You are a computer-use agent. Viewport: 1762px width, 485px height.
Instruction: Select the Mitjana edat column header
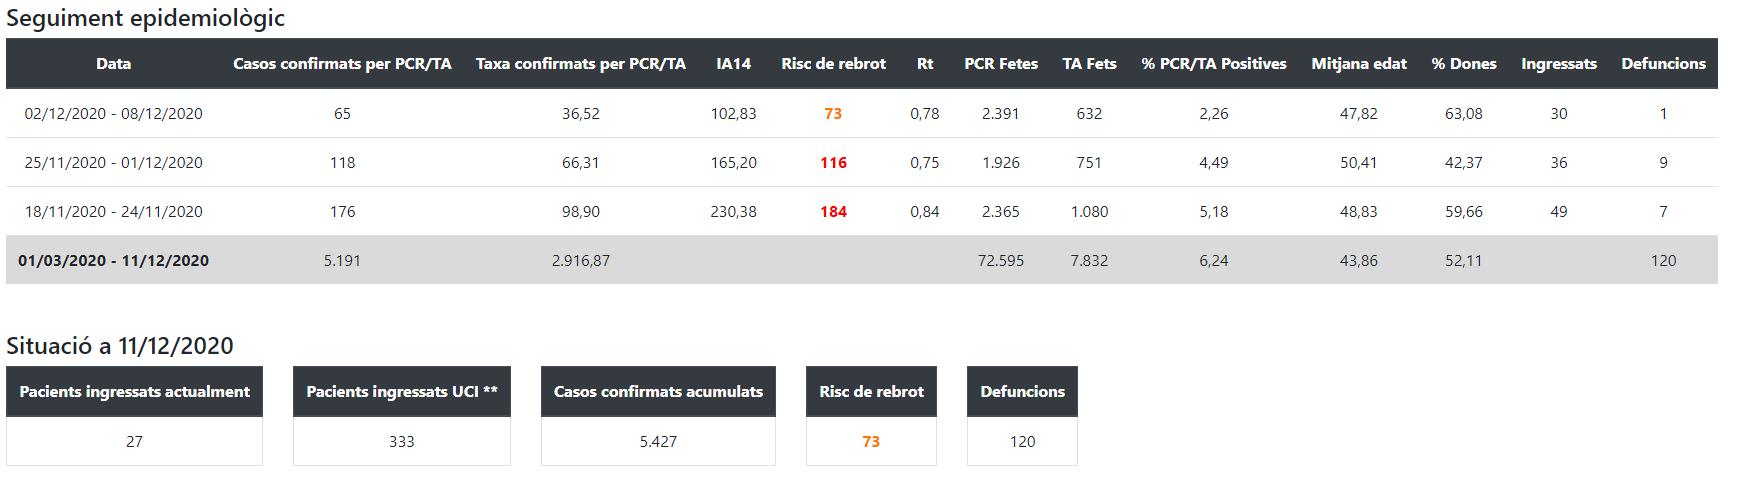pyautogui.click(x=1358, y=64)
